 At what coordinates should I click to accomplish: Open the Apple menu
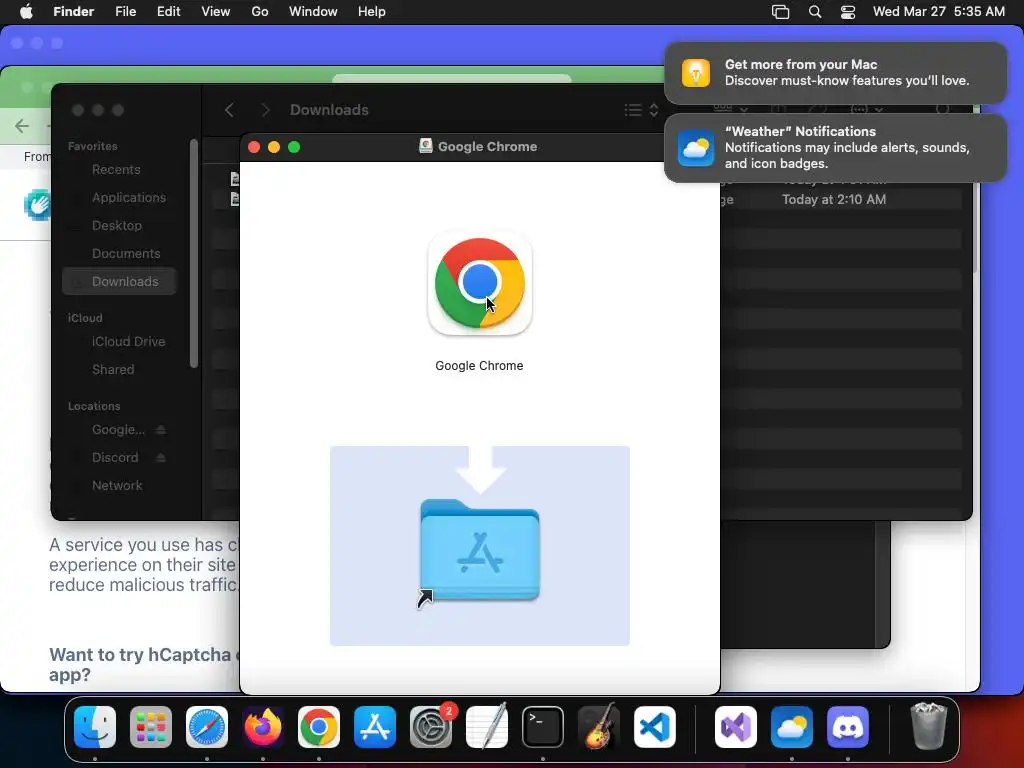pos(26,12)
